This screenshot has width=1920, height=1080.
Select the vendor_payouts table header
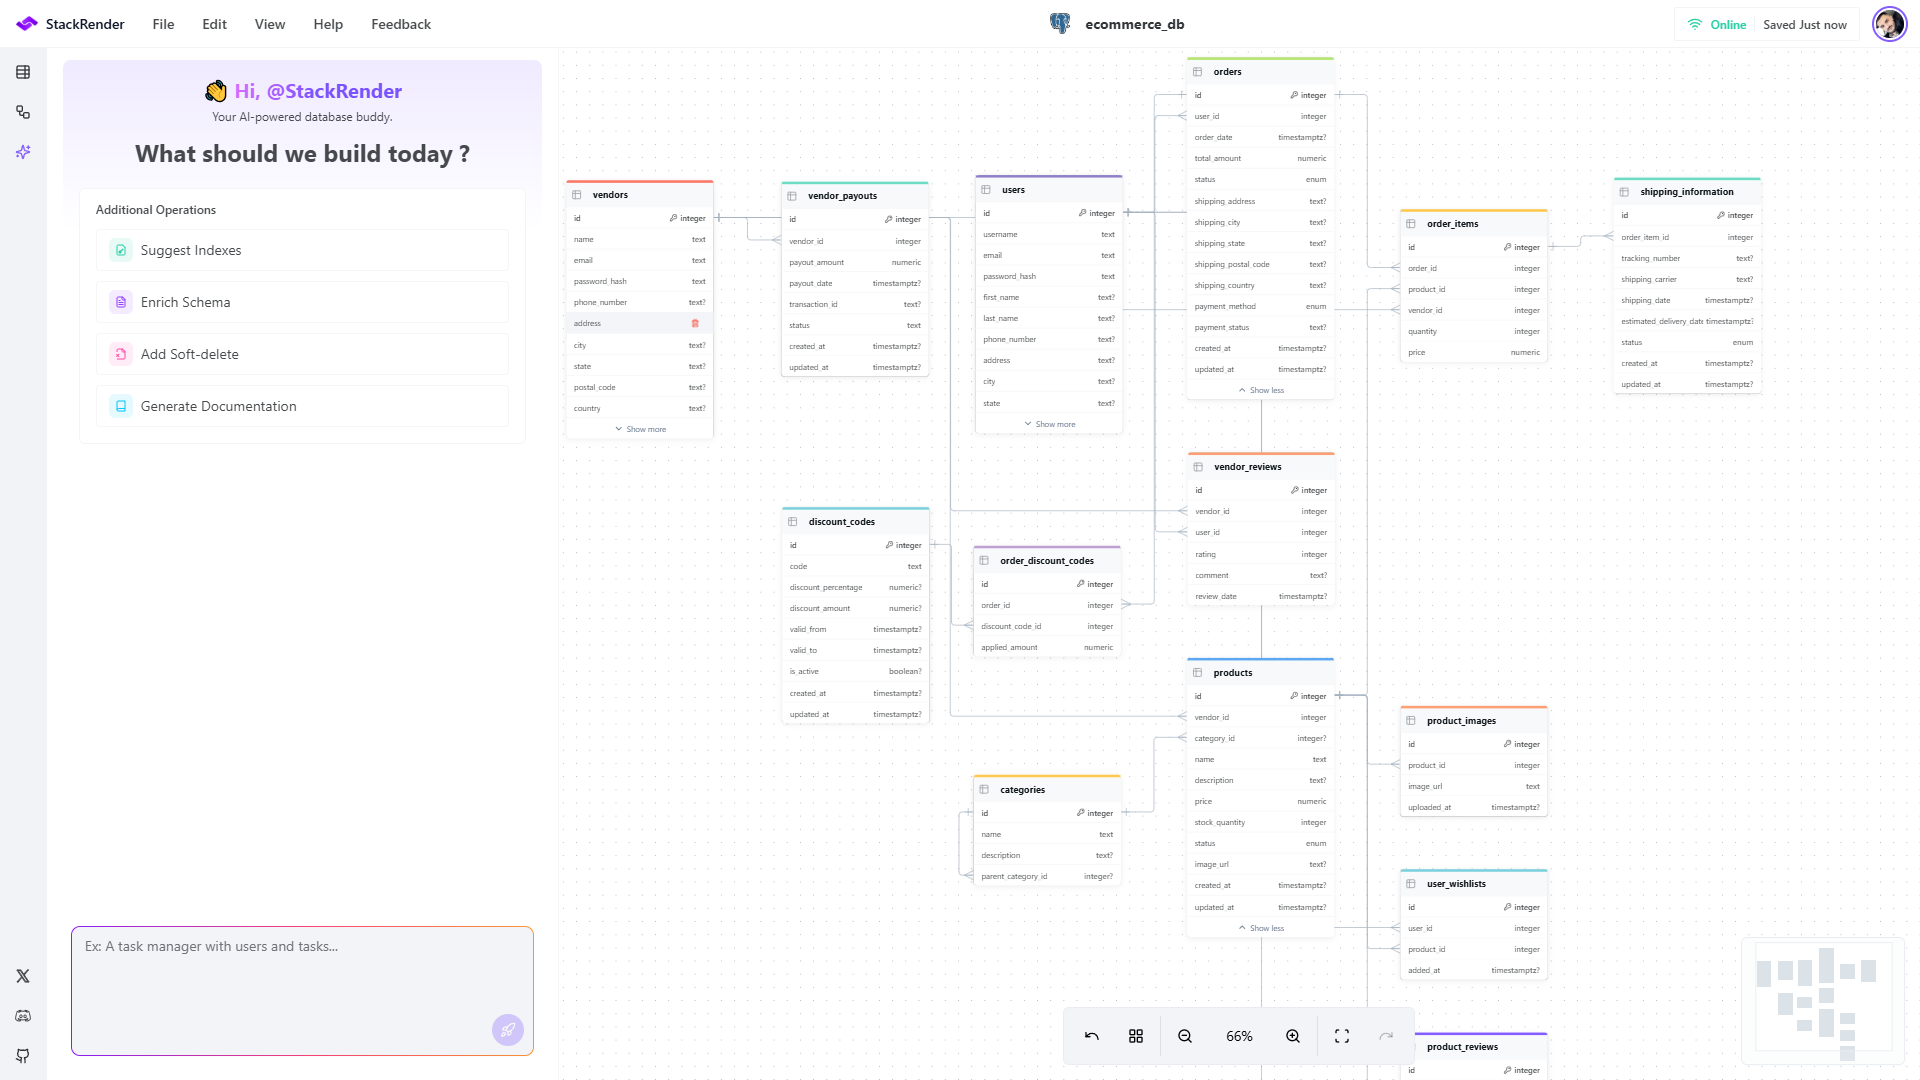[x=855, y=196]
